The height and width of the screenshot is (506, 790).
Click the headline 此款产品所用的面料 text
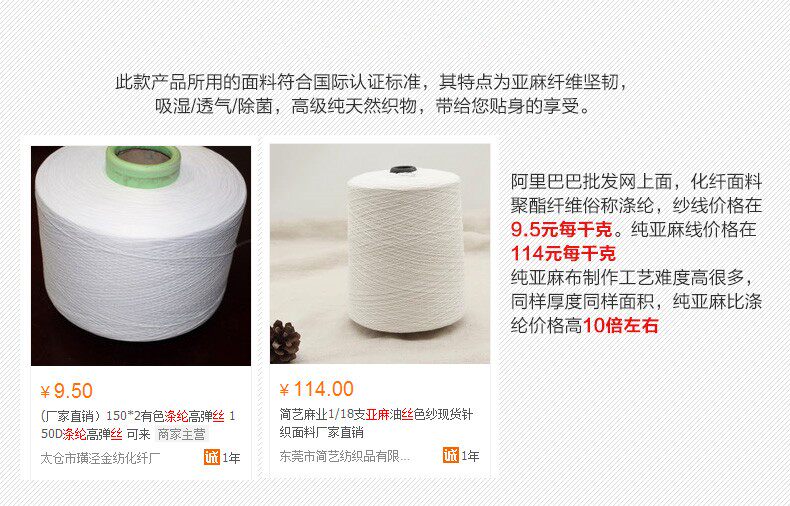coord(196,82)
